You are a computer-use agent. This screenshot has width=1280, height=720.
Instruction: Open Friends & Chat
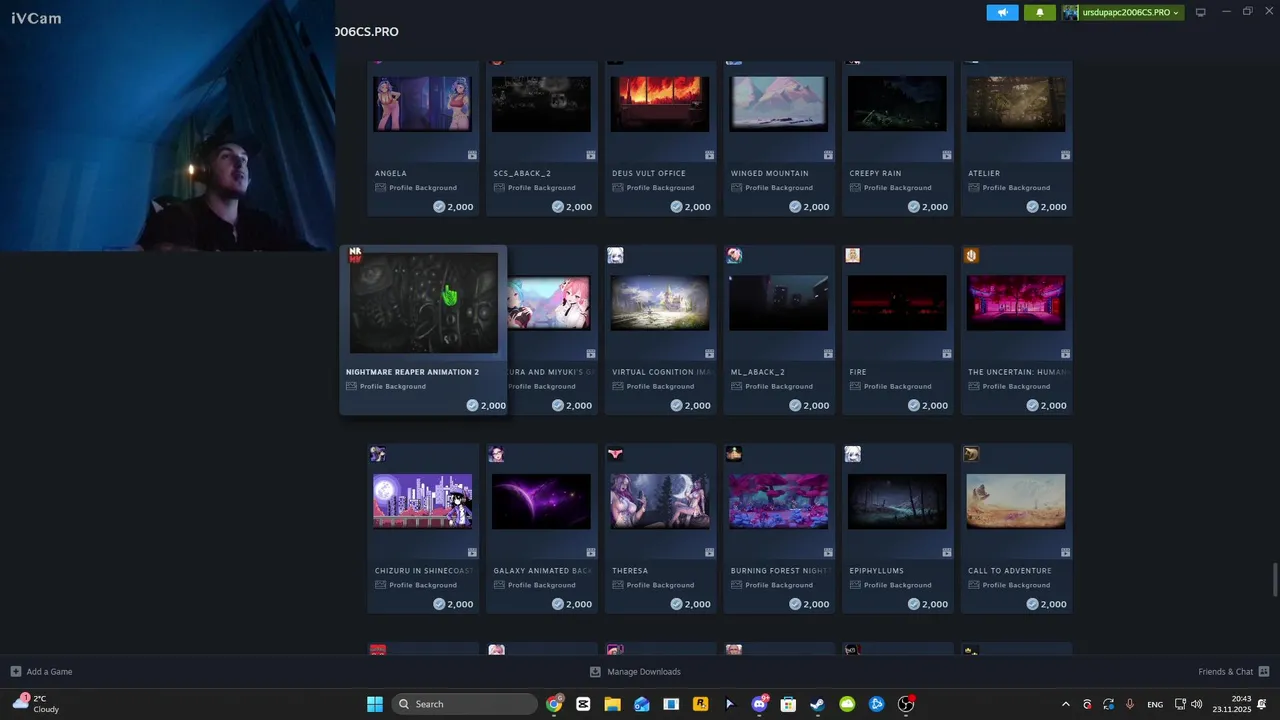pyautogui.click(x=1233, y=672)
